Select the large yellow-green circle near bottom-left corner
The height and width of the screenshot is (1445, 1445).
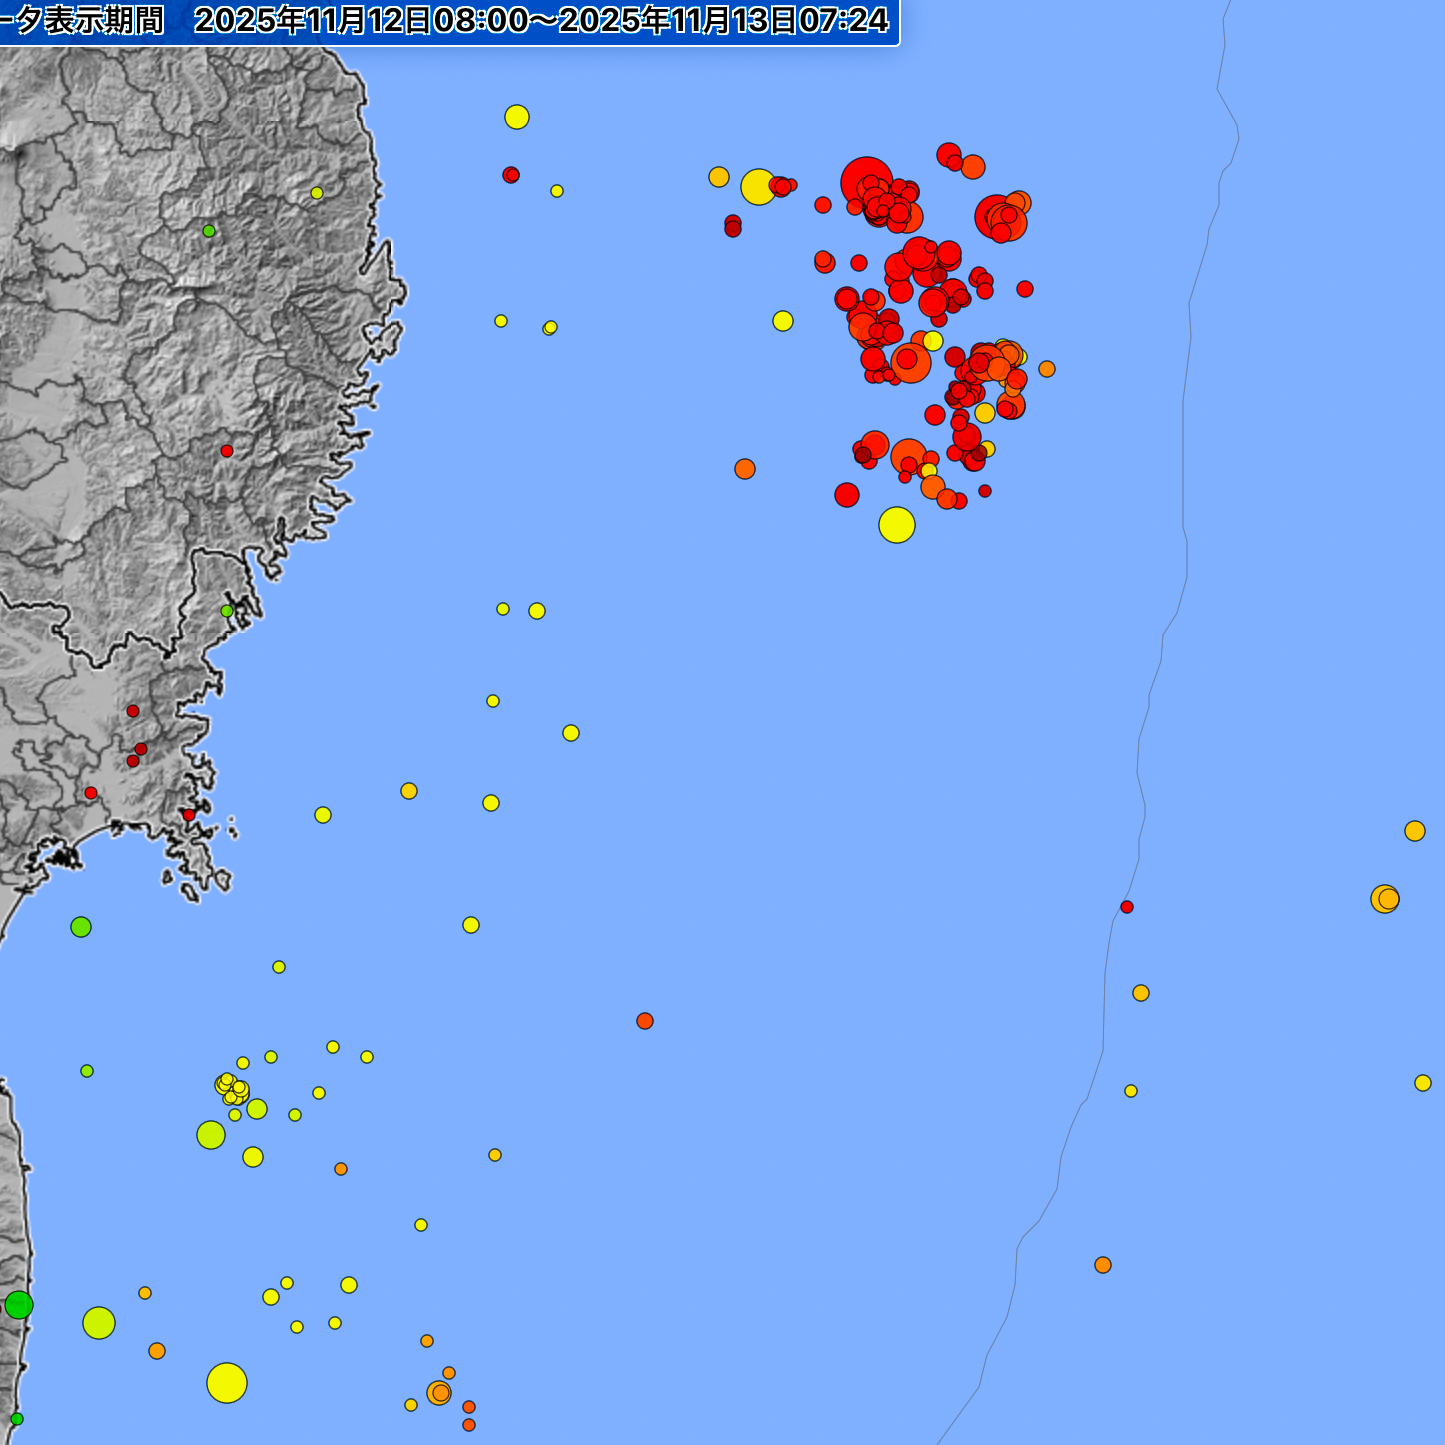(99, 1323)
